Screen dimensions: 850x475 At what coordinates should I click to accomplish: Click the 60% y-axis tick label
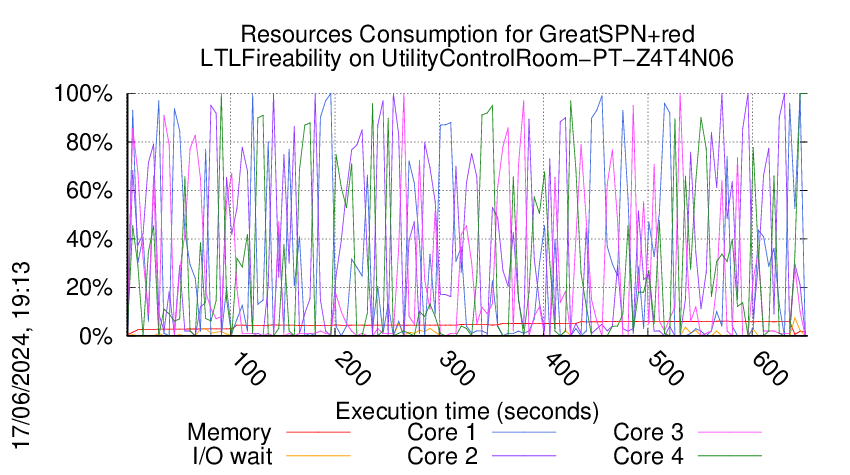tap(89, 191)
